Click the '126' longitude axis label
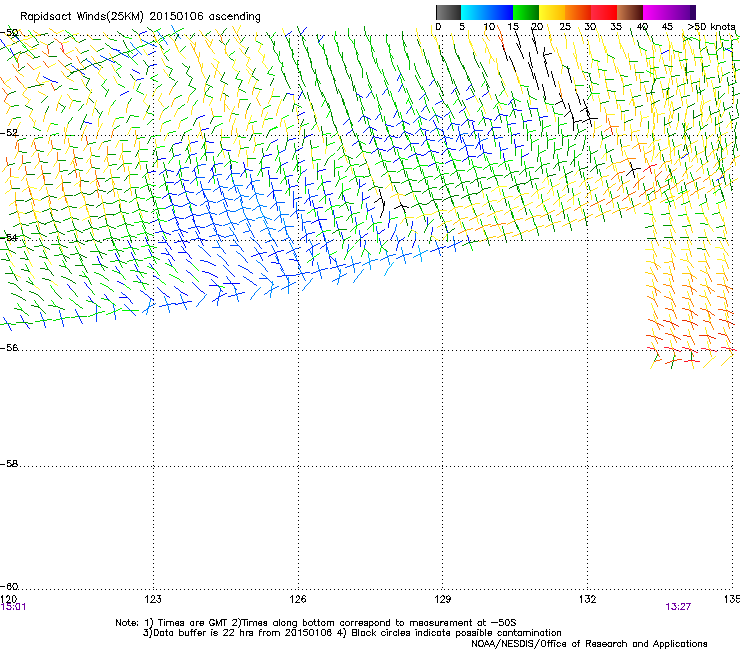This screenshot has height=650, width=740. (x=298, y=599)
